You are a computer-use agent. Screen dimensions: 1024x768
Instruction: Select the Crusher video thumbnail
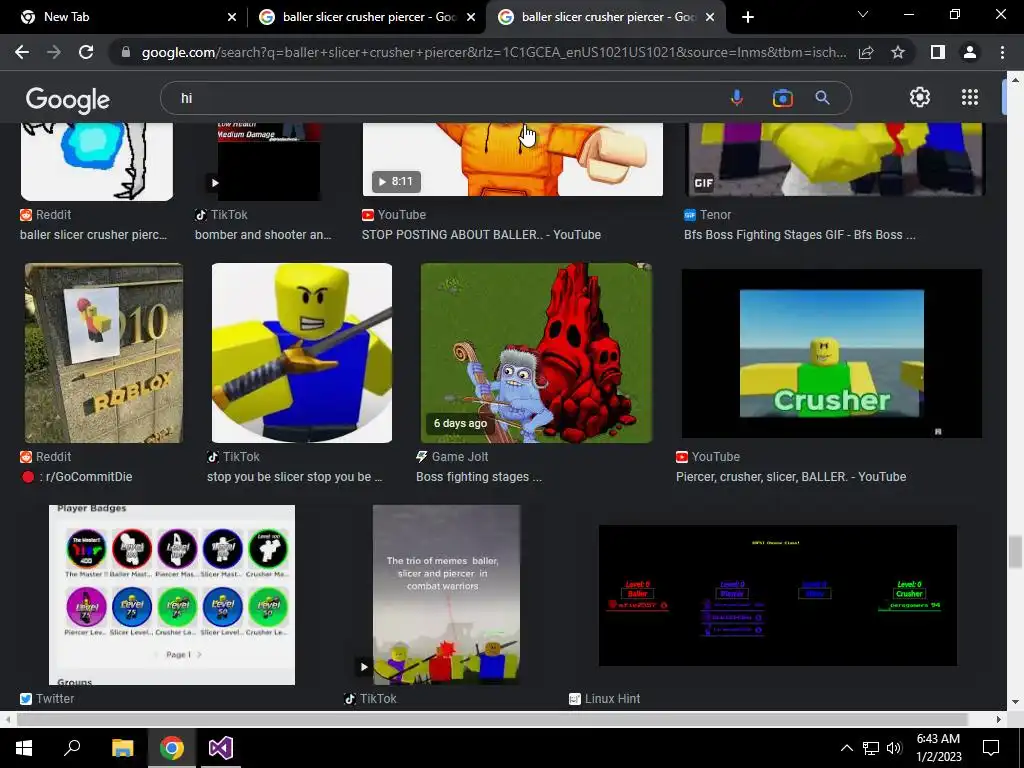click(x=831, y=353)
